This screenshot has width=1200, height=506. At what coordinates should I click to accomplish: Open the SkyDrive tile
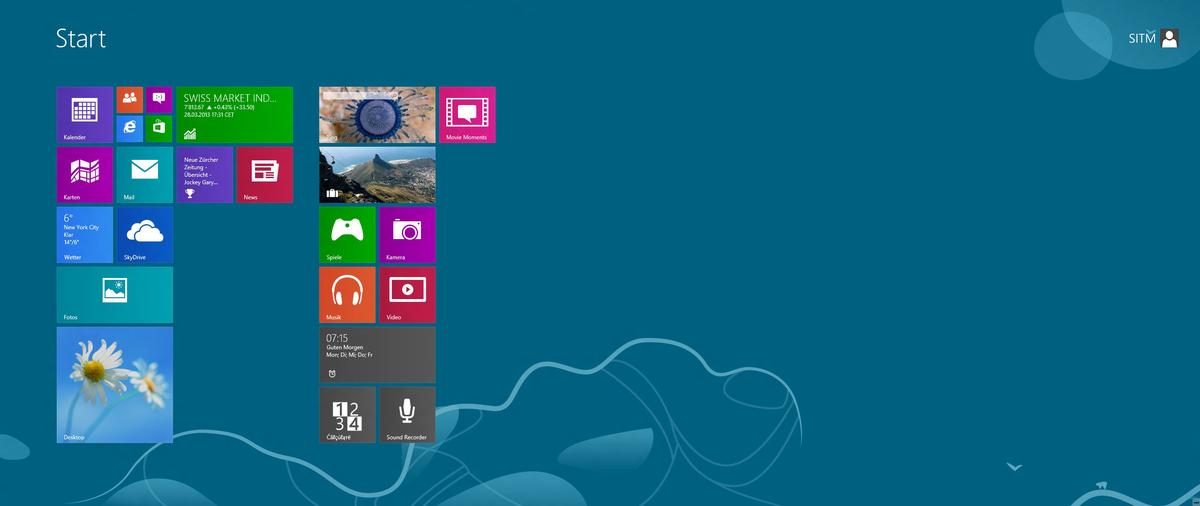[x=145, y=235]
